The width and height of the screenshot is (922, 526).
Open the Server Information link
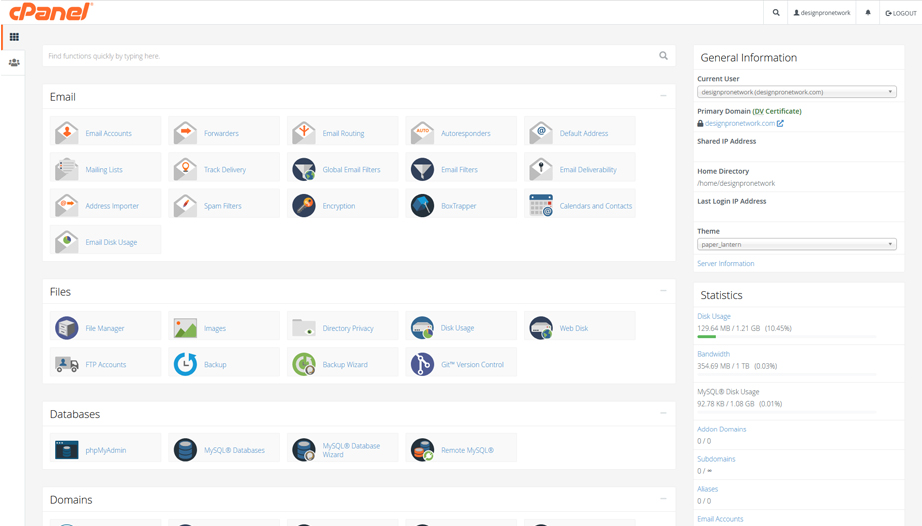[725, 264]
